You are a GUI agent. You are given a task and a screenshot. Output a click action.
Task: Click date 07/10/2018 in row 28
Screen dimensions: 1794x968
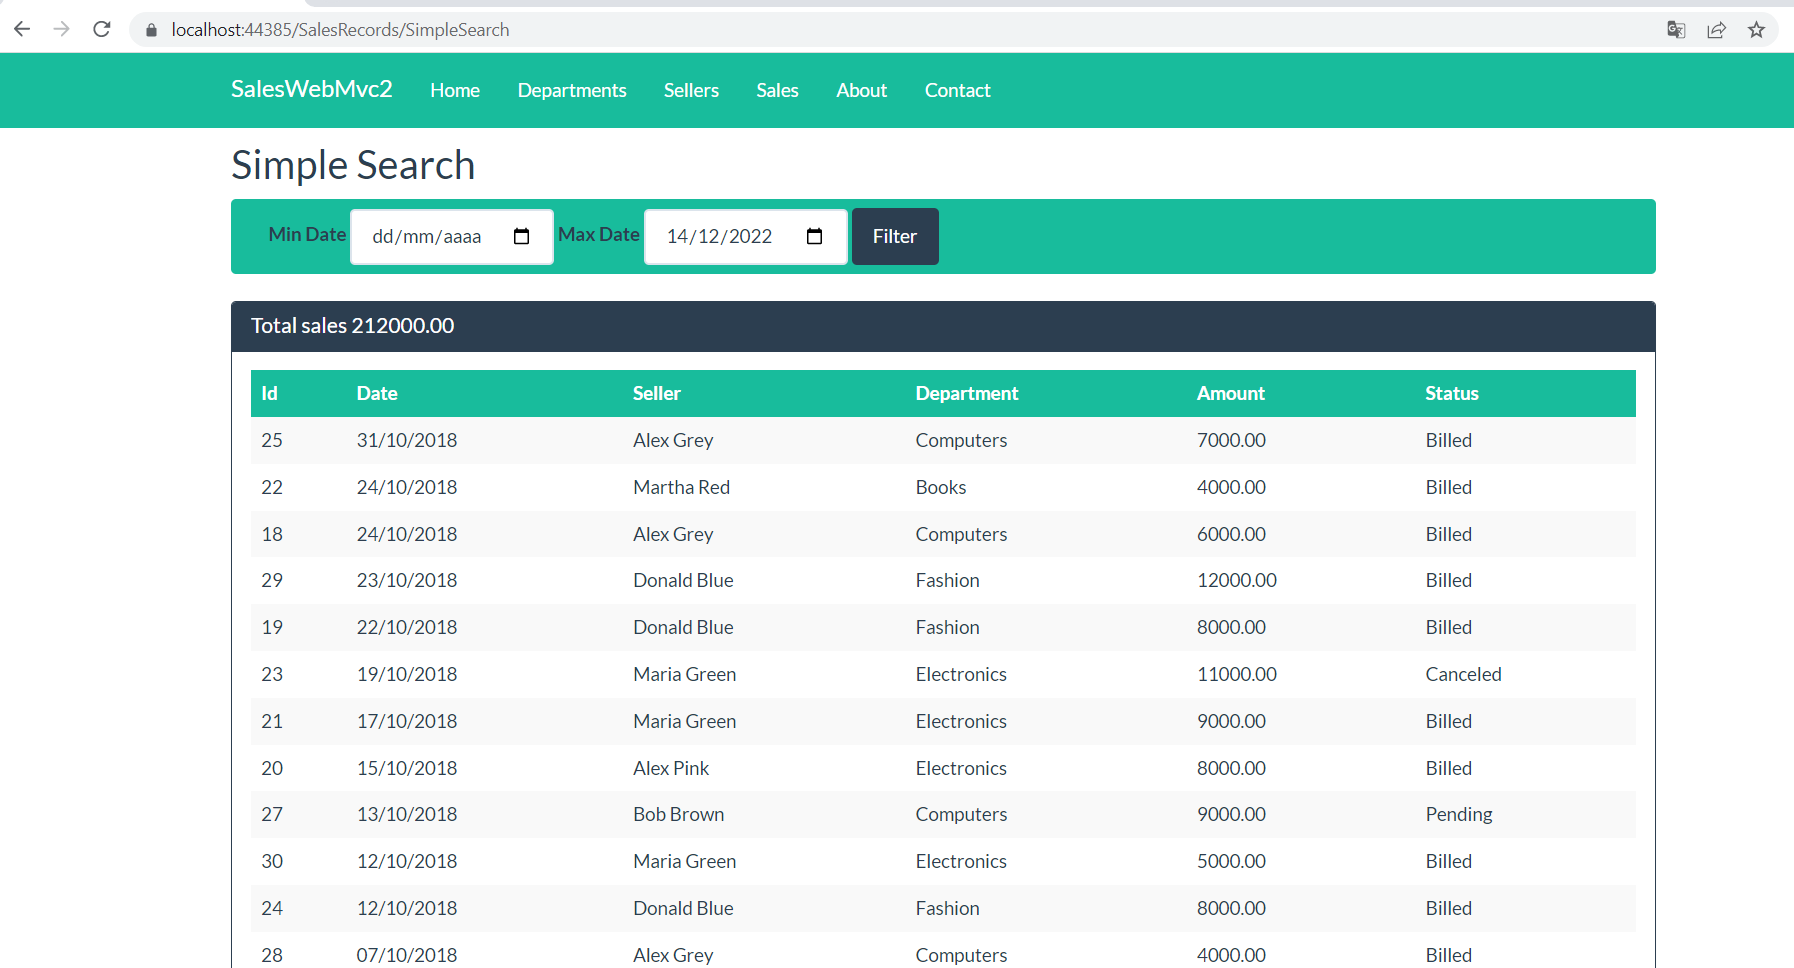click(x=407, y=955)
